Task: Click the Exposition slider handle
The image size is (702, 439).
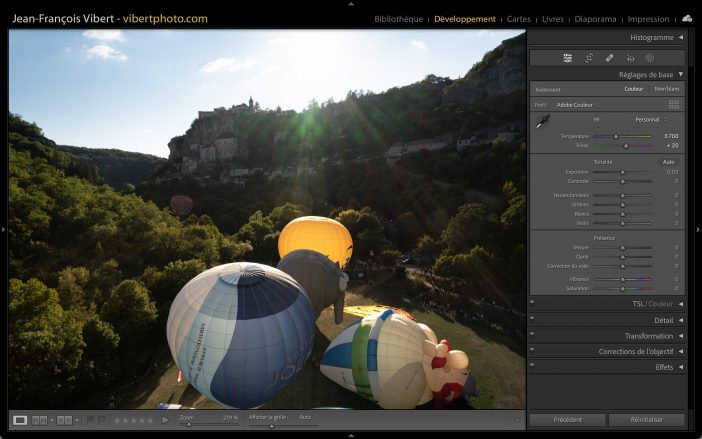Action: click(623, 172)
